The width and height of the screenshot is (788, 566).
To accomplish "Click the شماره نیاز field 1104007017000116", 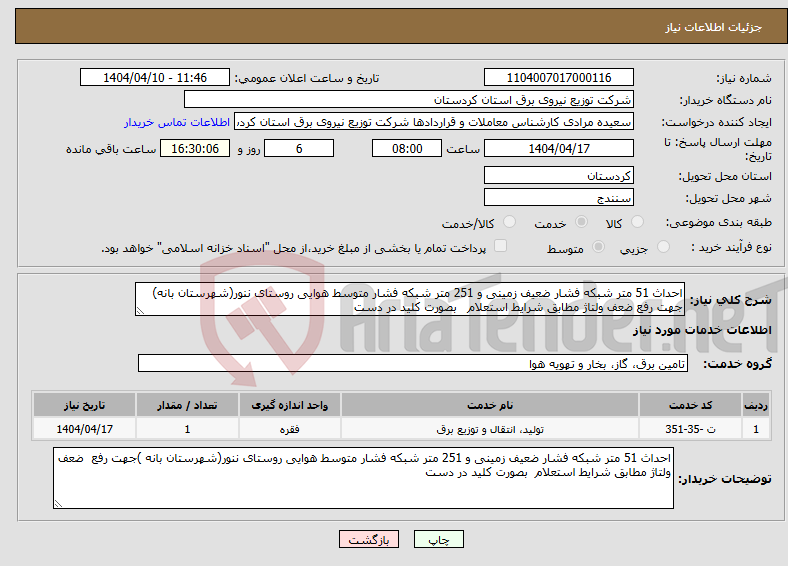I will point(558,77).
